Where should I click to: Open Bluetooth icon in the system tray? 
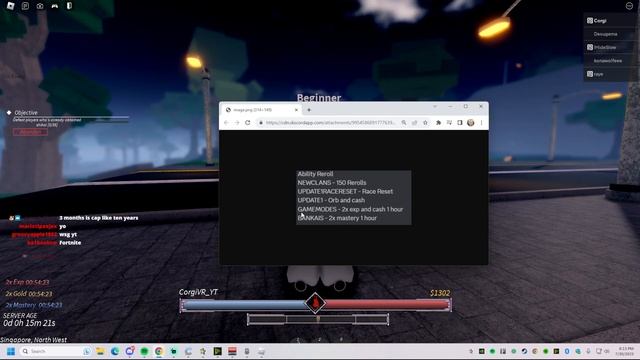coord(567,351)
